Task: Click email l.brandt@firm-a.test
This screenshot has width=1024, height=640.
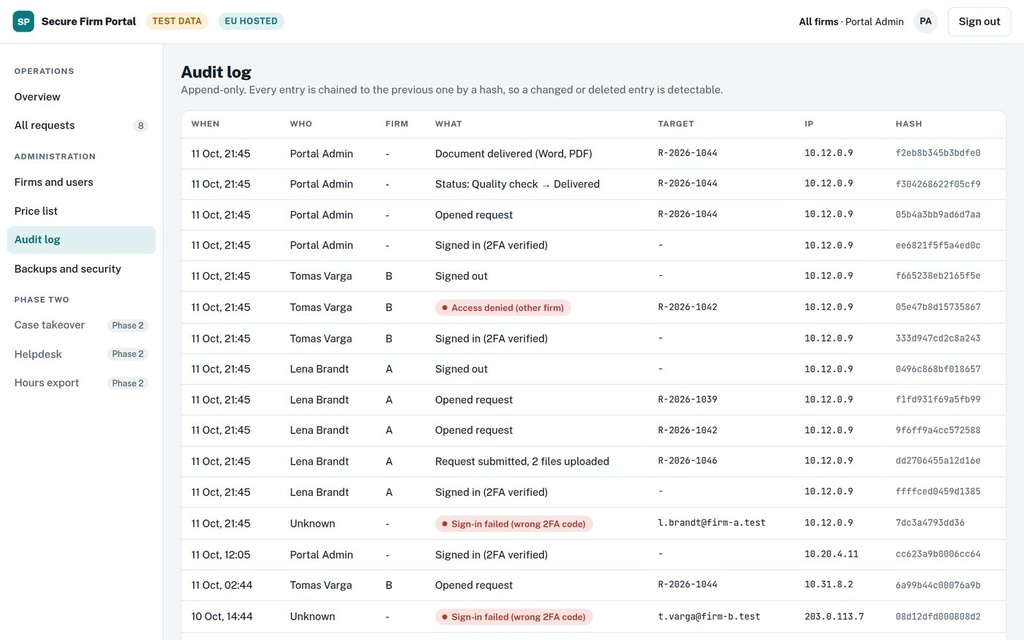Action: (711, 522)
